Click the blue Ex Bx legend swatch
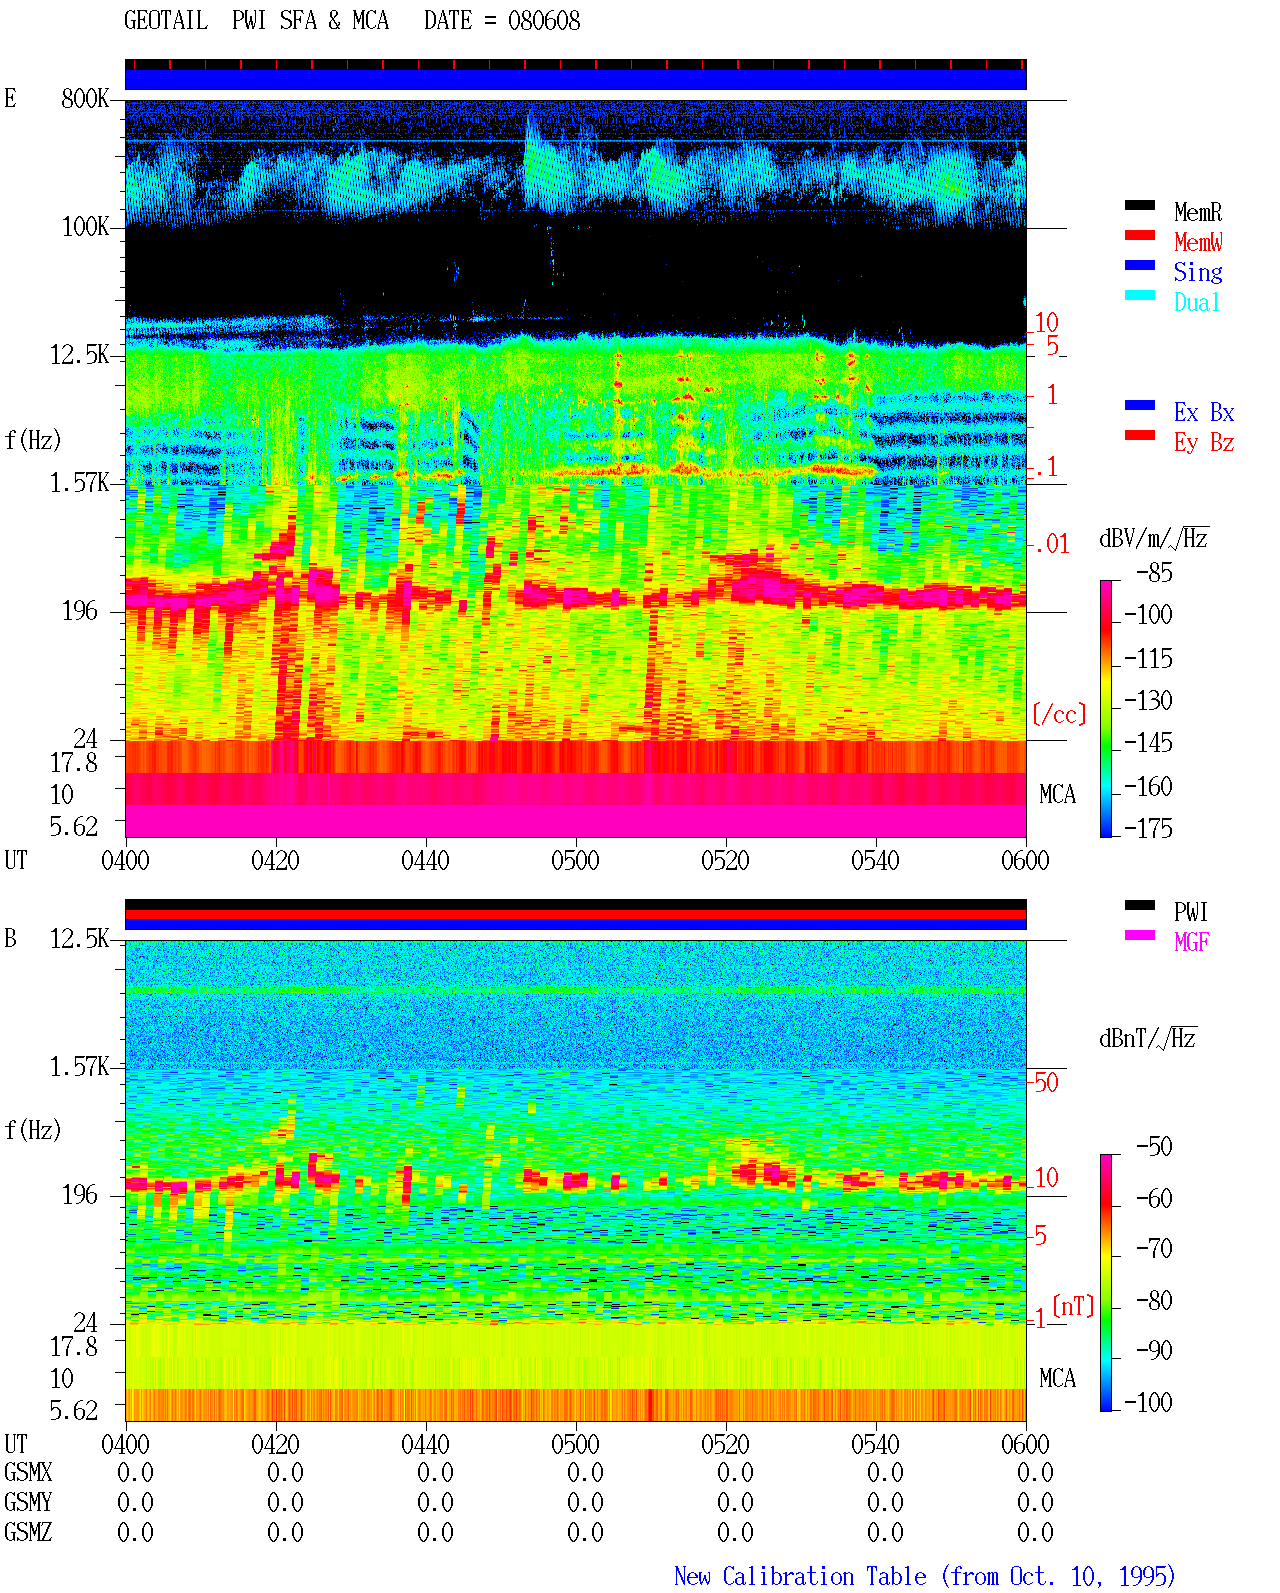 click(1140, 405)
